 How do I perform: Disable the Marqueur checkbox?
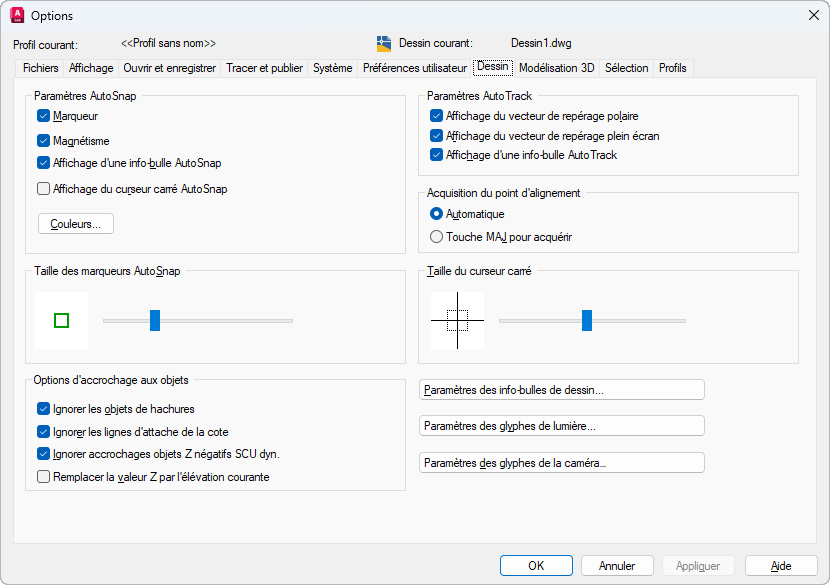pyautogui.click(x=43, y=116)
